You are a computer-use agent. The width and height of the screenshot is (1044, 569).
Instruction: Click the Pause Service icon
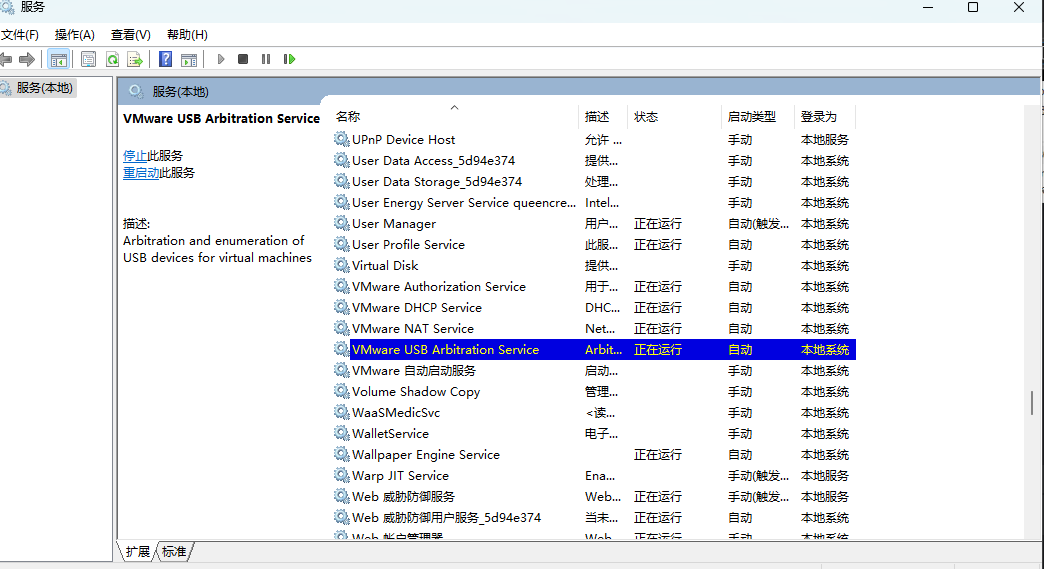266,59
